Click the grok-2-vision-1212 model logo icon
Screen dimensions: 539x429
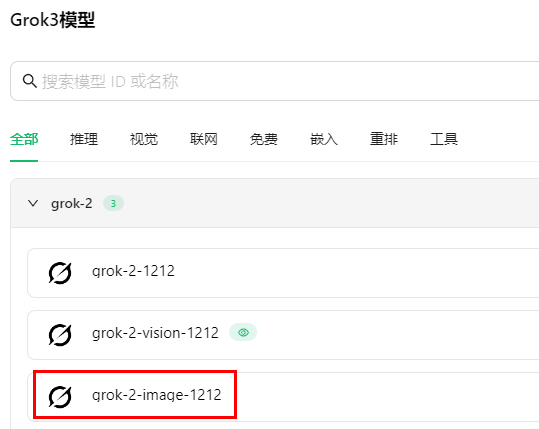(x=60, y=335)
